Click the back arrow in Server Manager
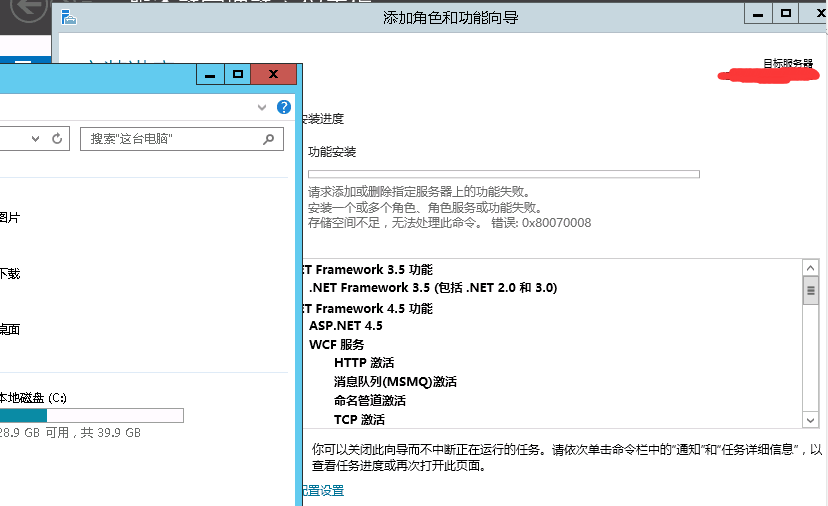This screenshot has width=828, height=506. click(x=29, y=8)
